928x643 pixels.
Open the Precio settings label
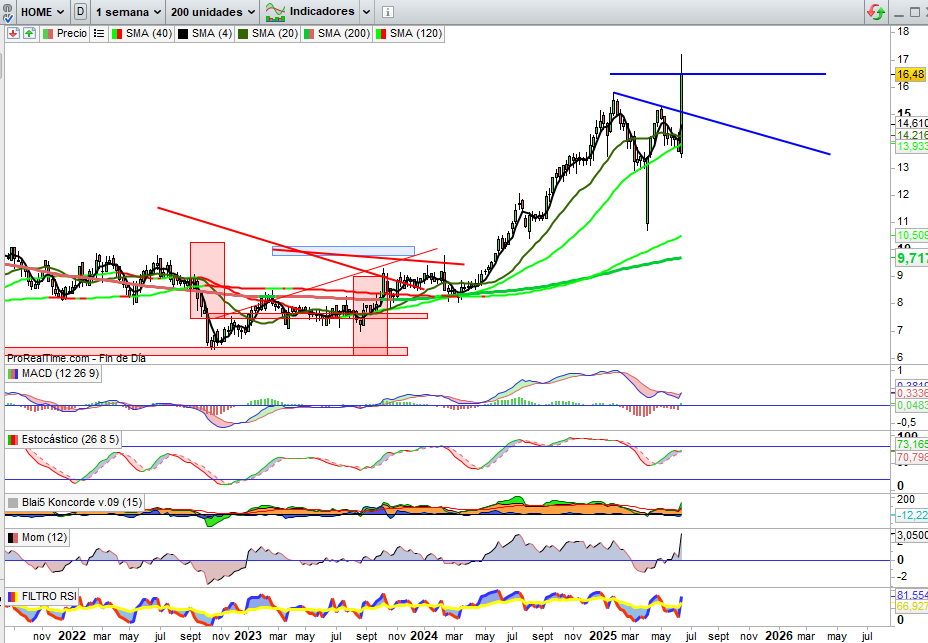(x=72, y=33)
